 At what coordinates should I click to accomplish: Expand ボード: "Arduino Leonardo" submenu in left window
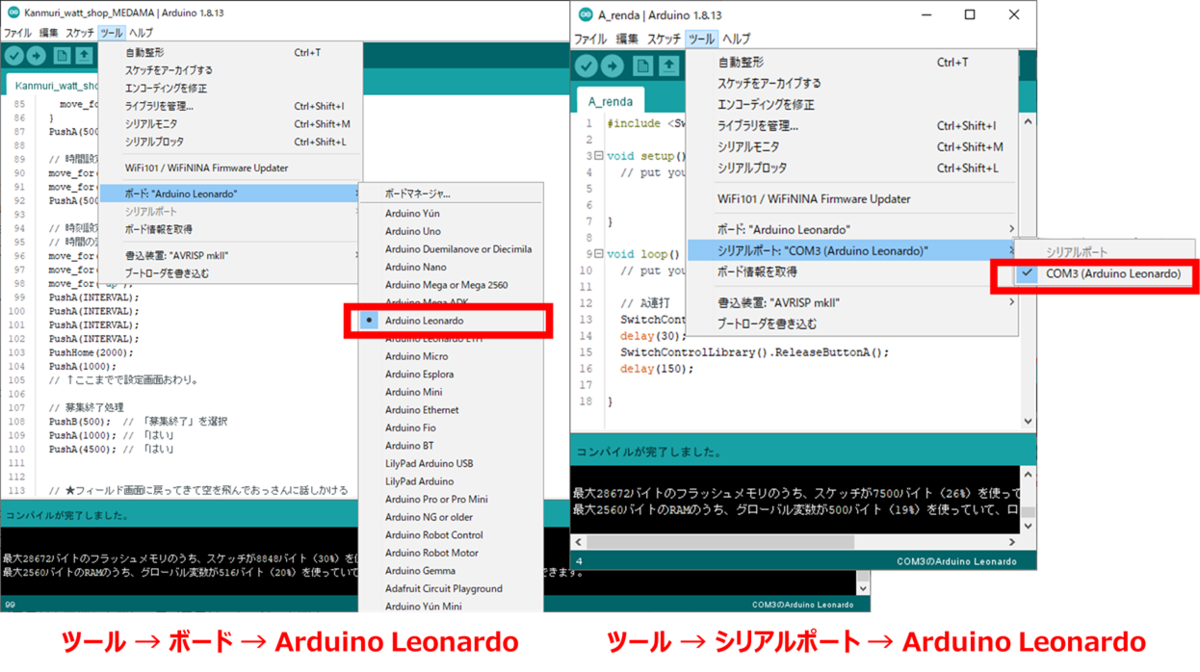coord(231,193)
